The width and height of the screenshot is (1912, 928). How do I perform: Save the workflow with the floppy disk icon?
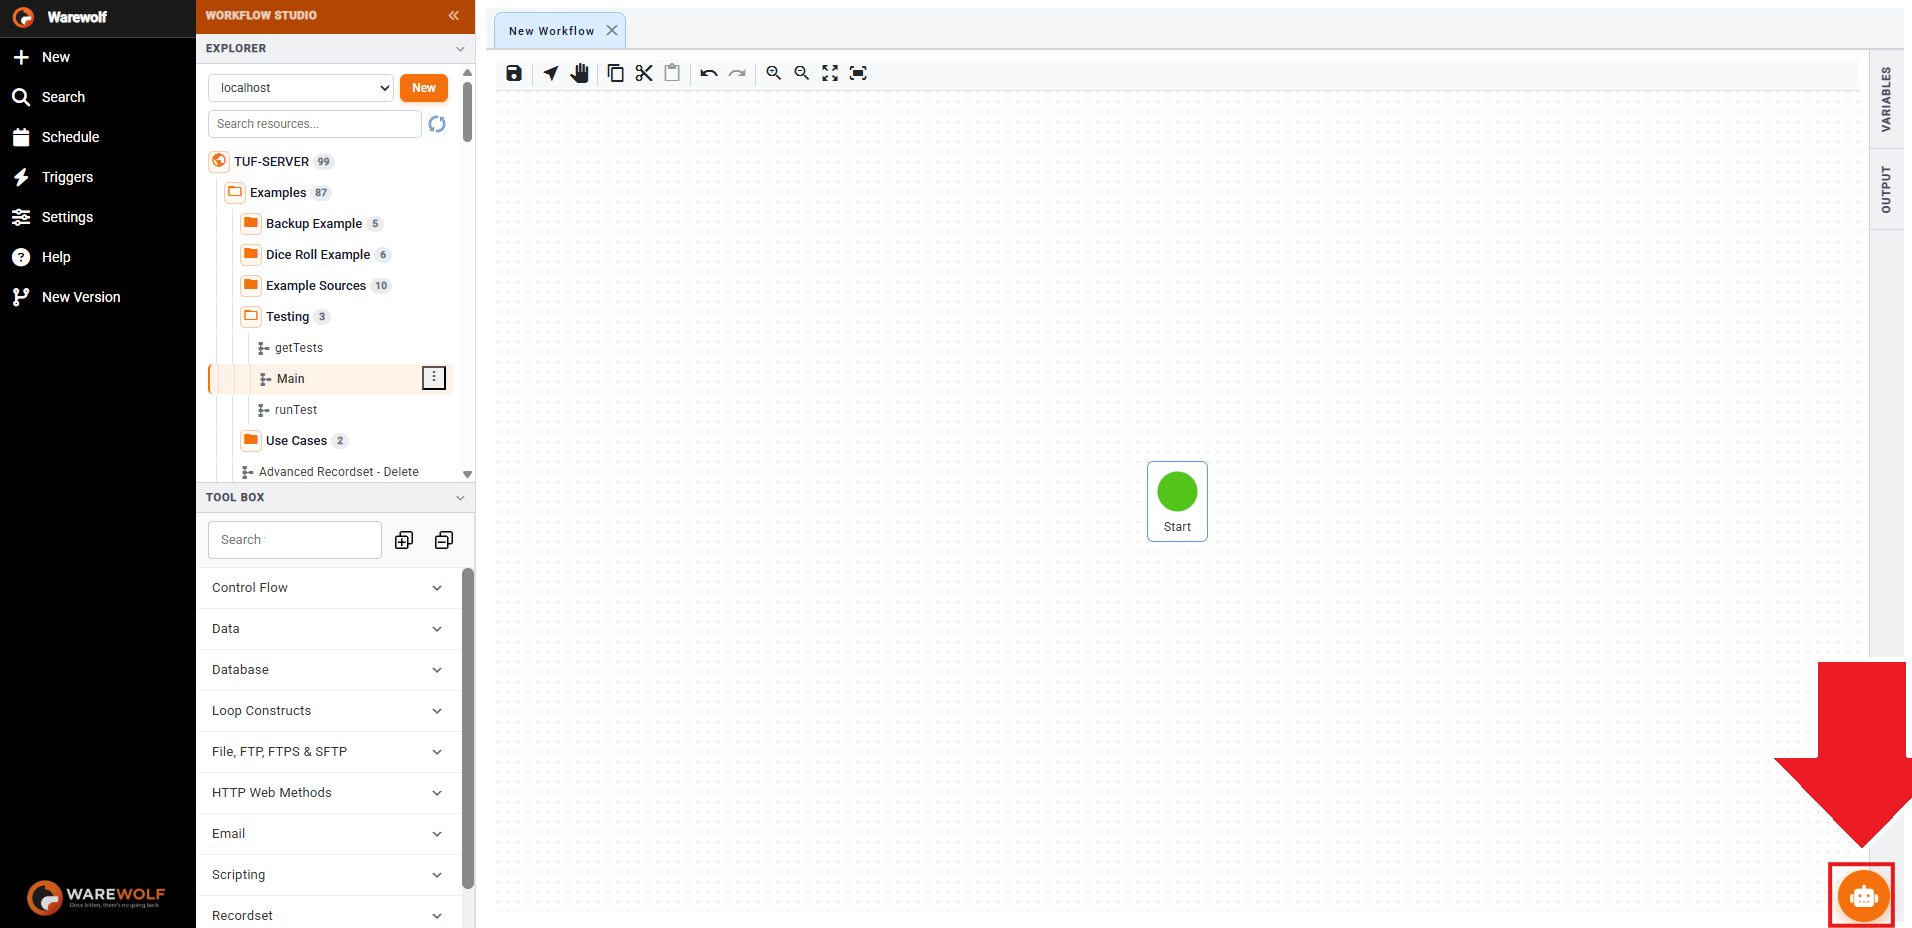514,73
